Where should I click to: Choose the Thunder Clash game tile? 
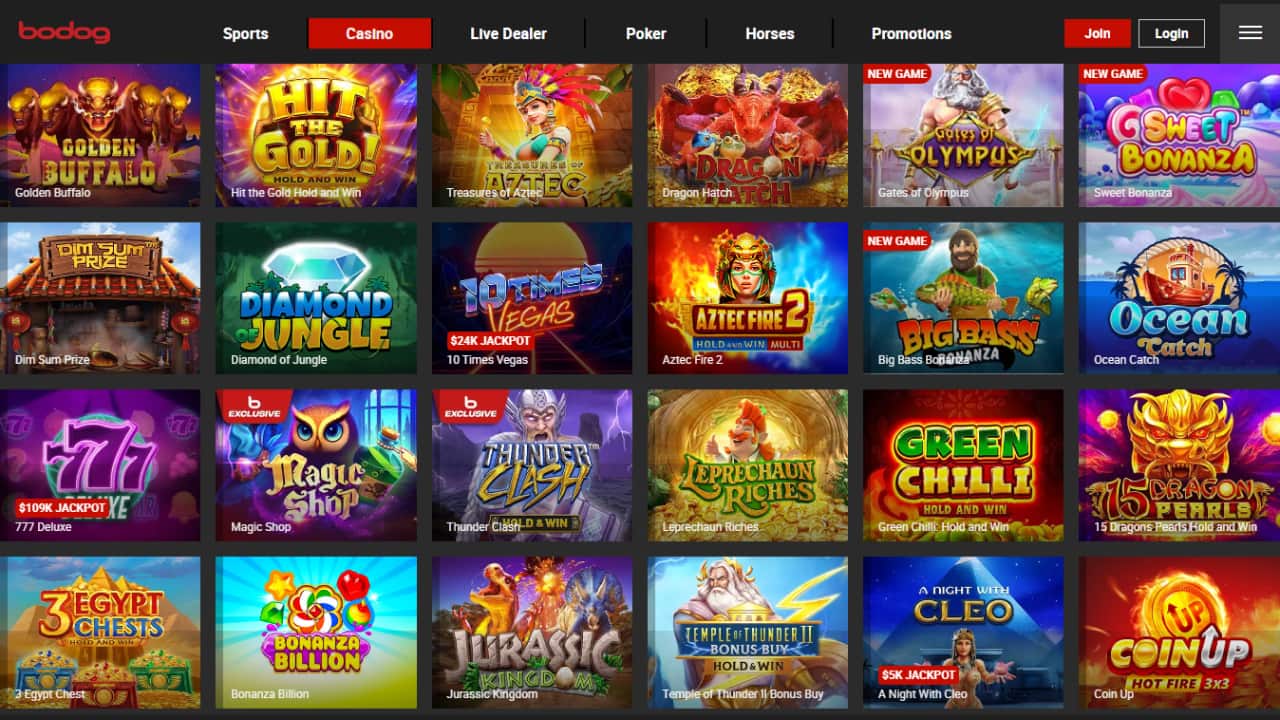(x=532, y=465)
